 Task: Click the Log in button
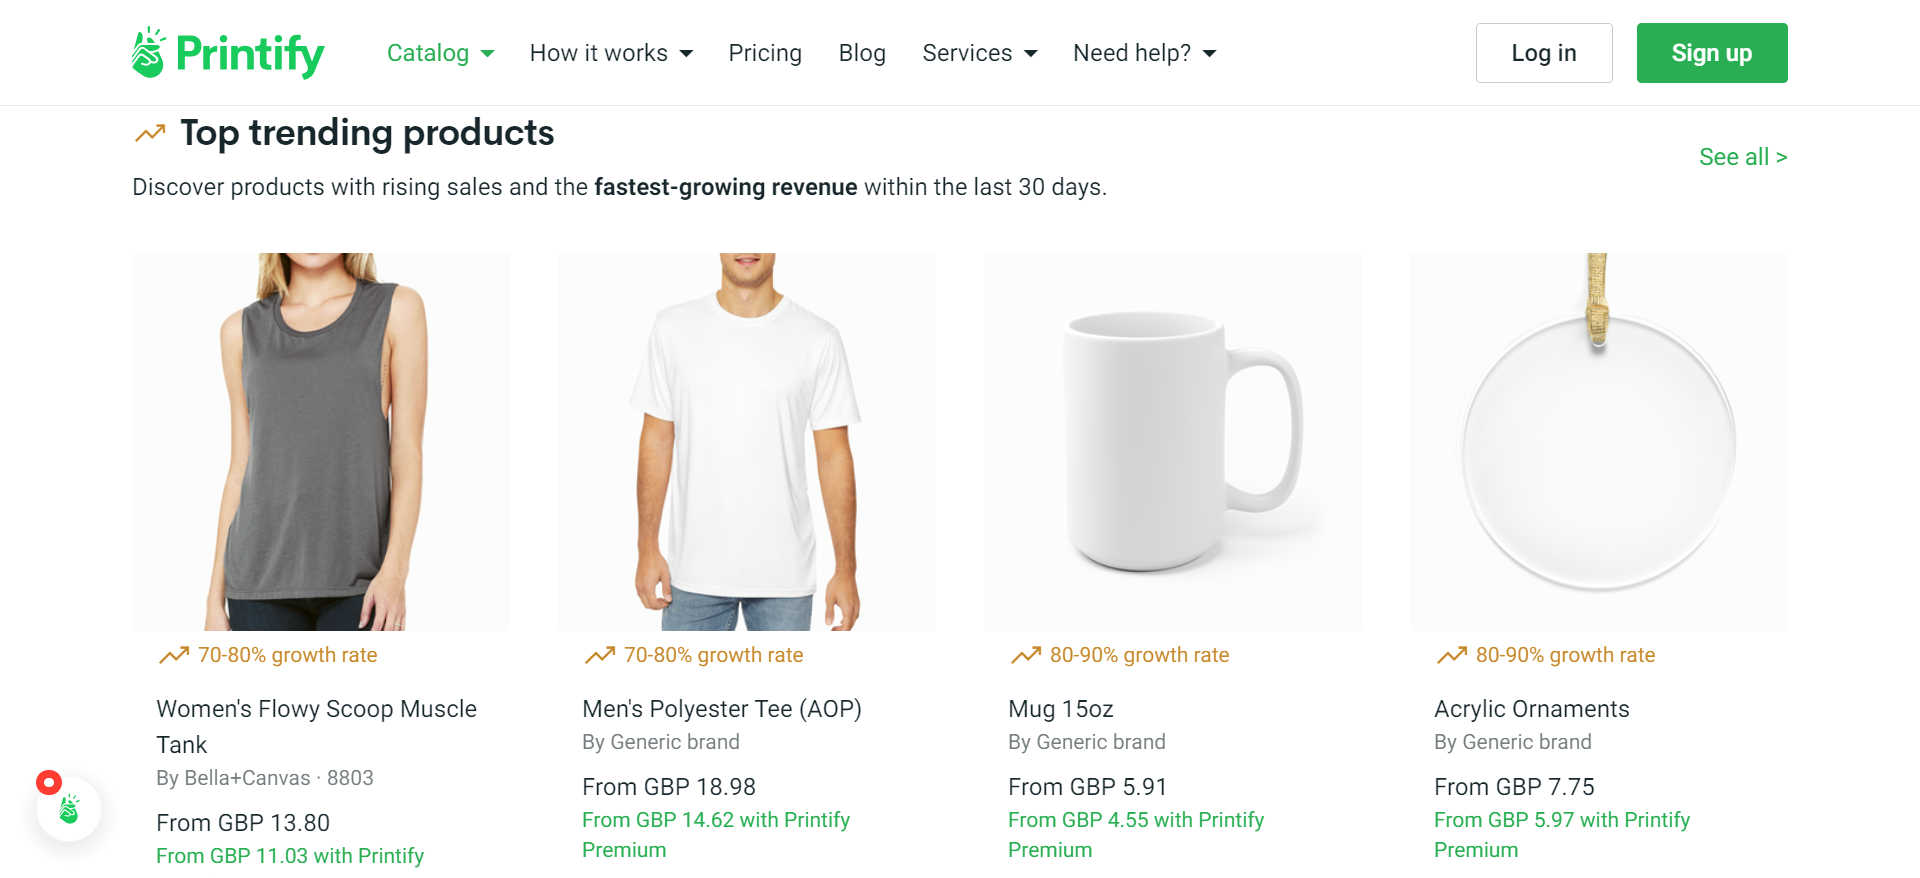click(x=1543, y=53)
